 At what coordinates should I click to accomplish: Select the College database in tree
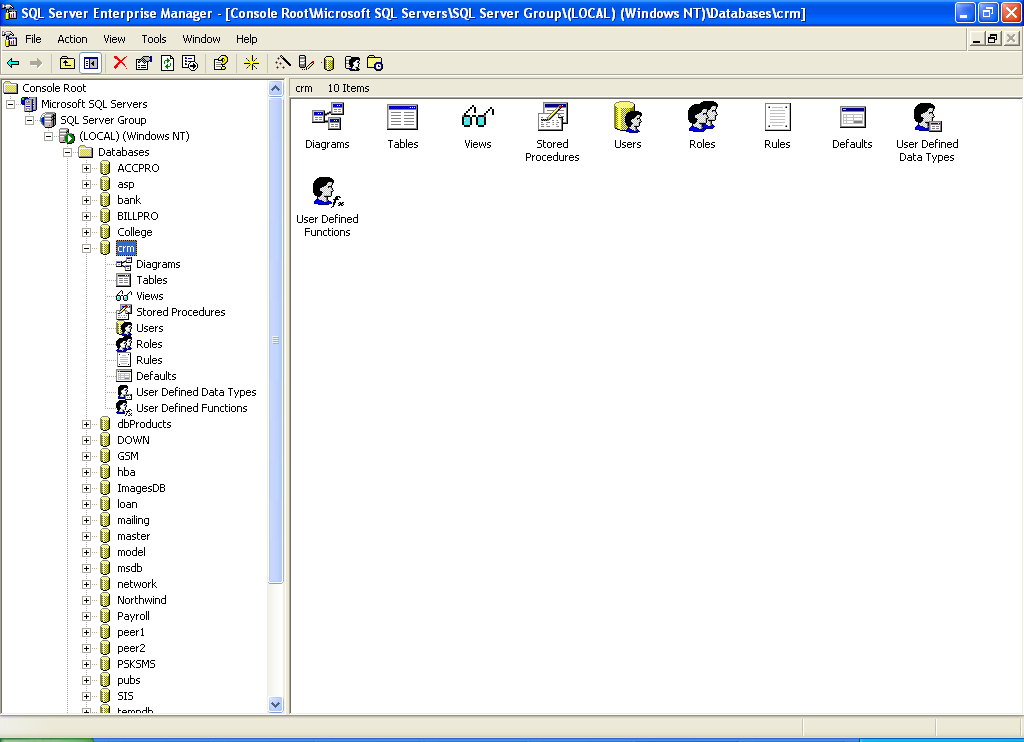[135, 232]
